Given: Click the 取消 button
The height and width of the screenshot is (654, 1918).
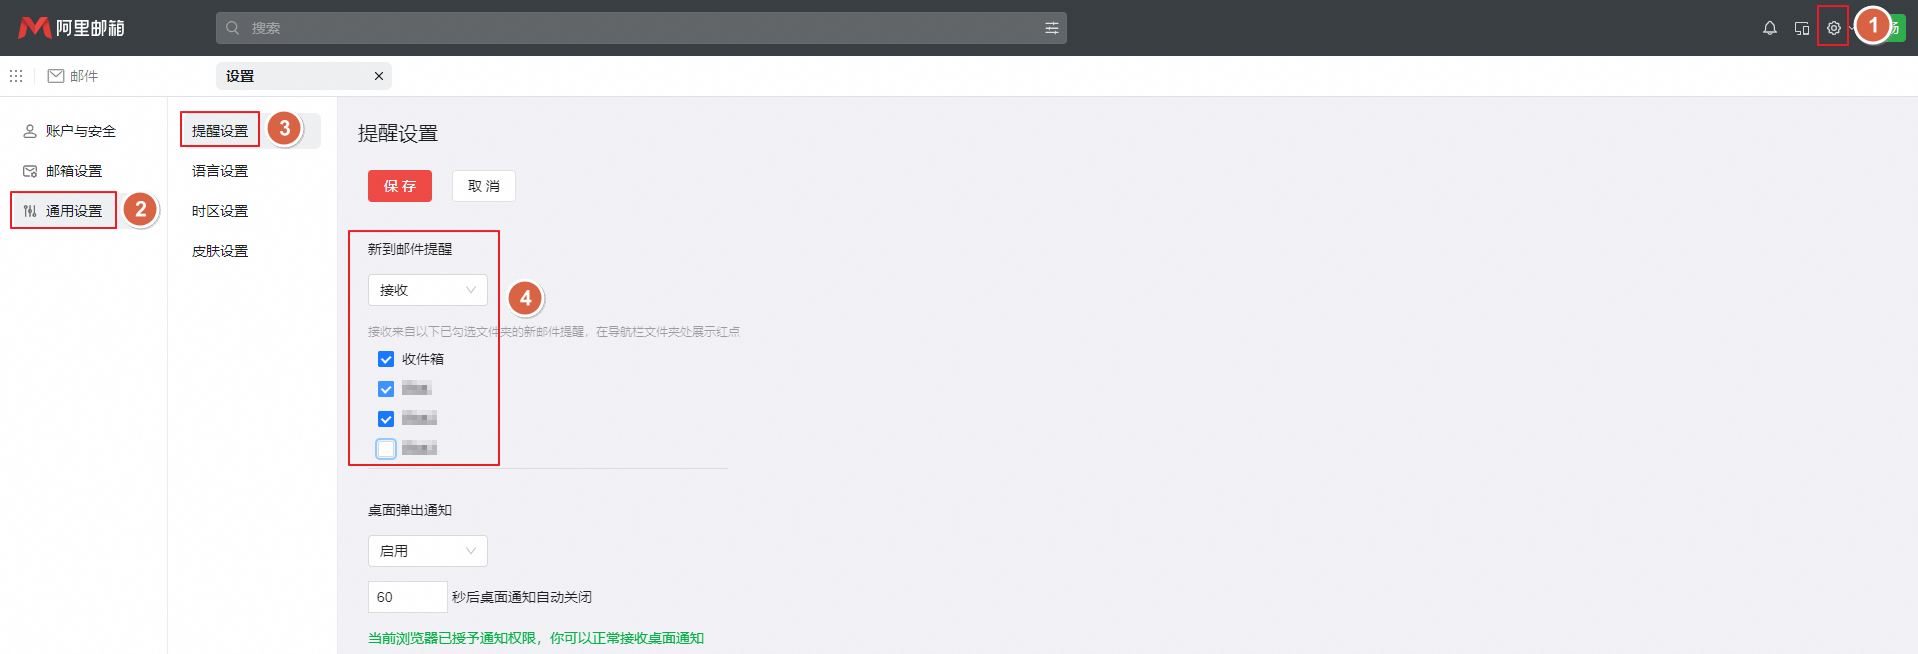Looking at the screenshot, I should pos(483,186).
